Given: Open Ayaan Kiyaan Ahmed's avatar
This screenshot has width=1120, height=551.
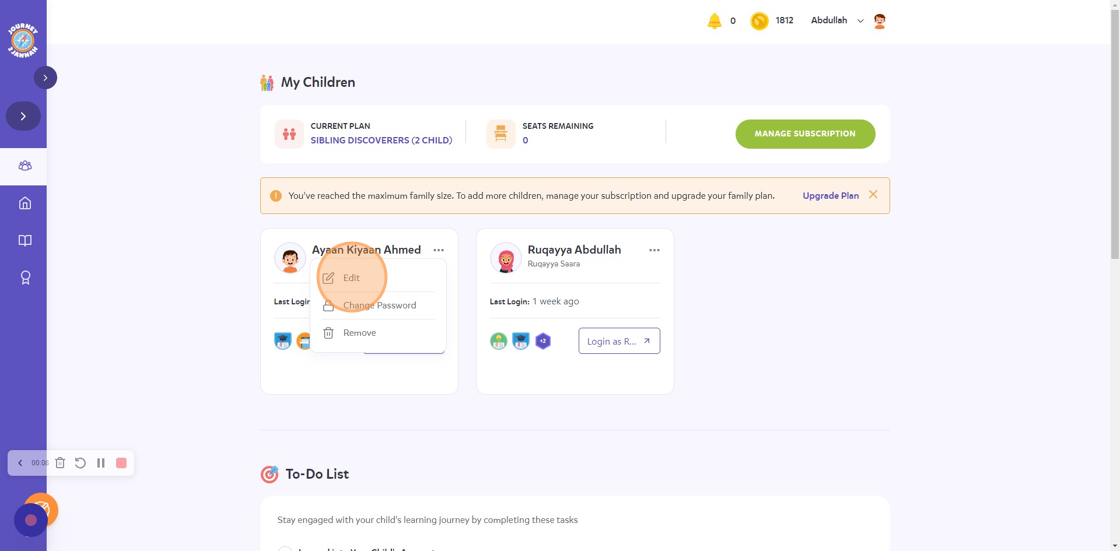Looking at the screenshot, I should [290, 257].
